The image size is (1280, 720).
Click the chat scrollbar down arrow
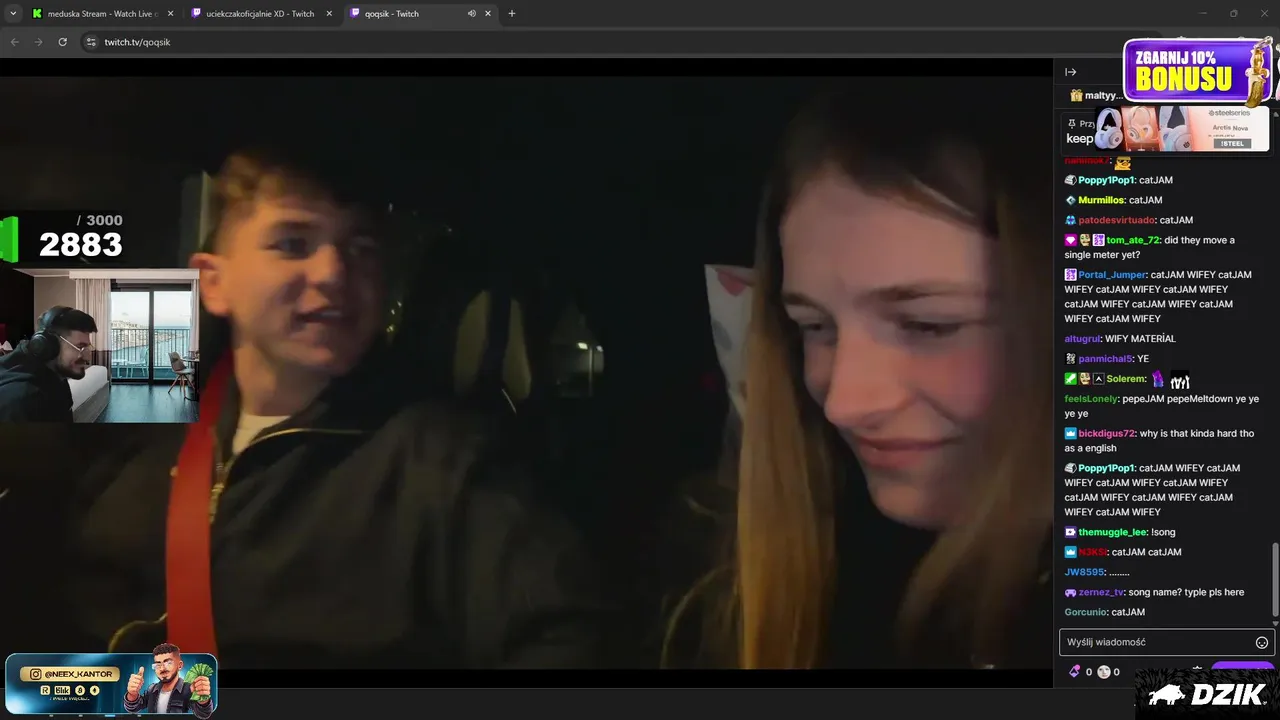(1274, 622)
